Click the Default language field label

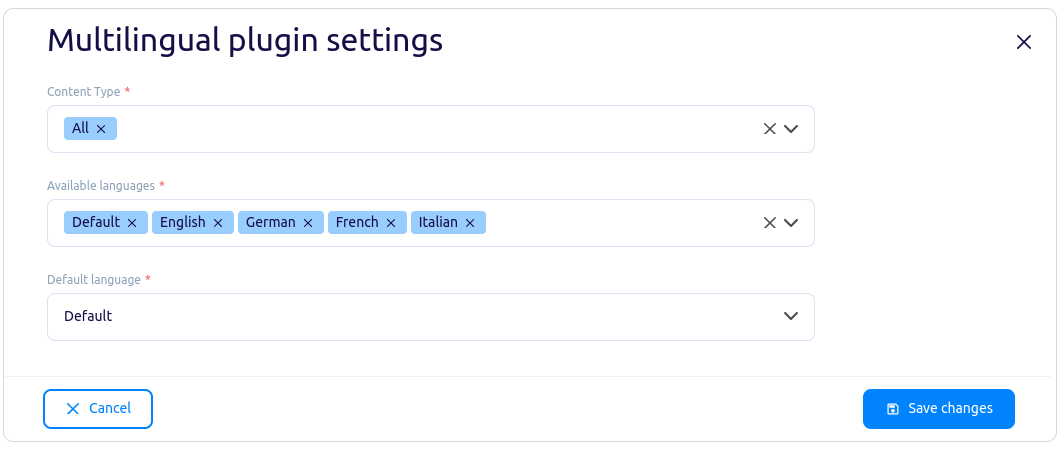[94, 280]
